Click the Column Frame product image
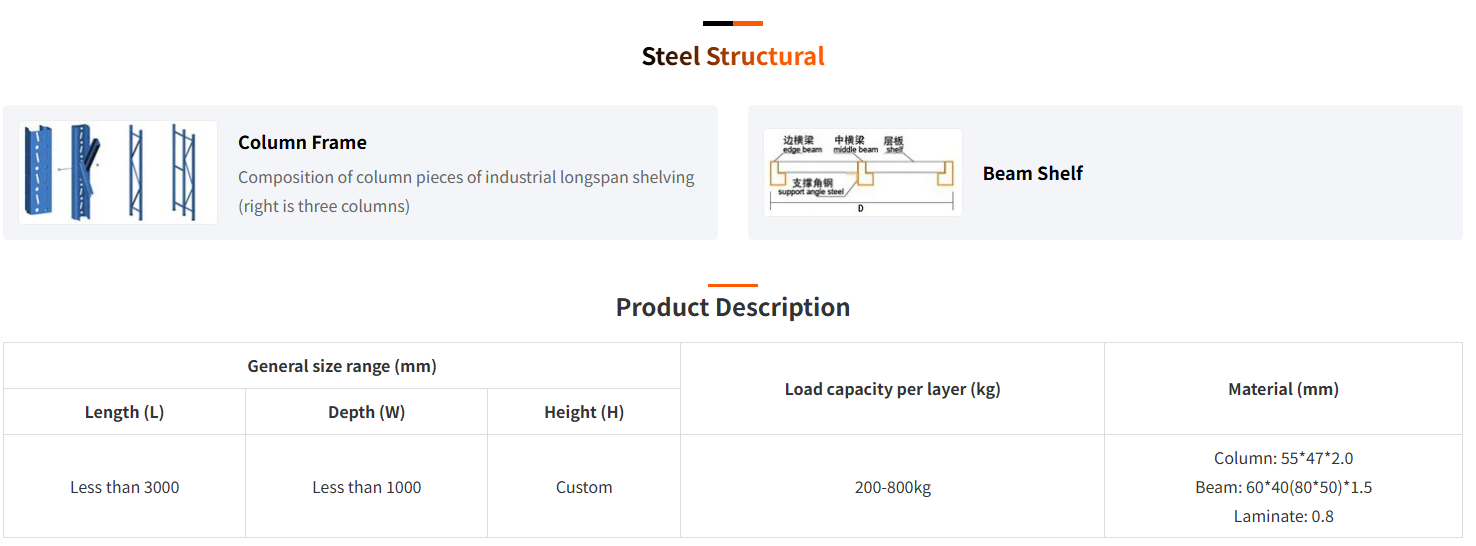The height and width of the screenshot is (546, 1476). tap(118, 172)
